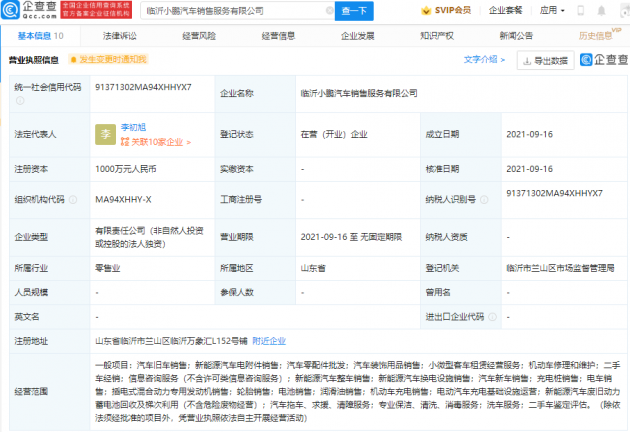Select the 营业执照信息 section heading
630x432 pixels.
[34, 60]
